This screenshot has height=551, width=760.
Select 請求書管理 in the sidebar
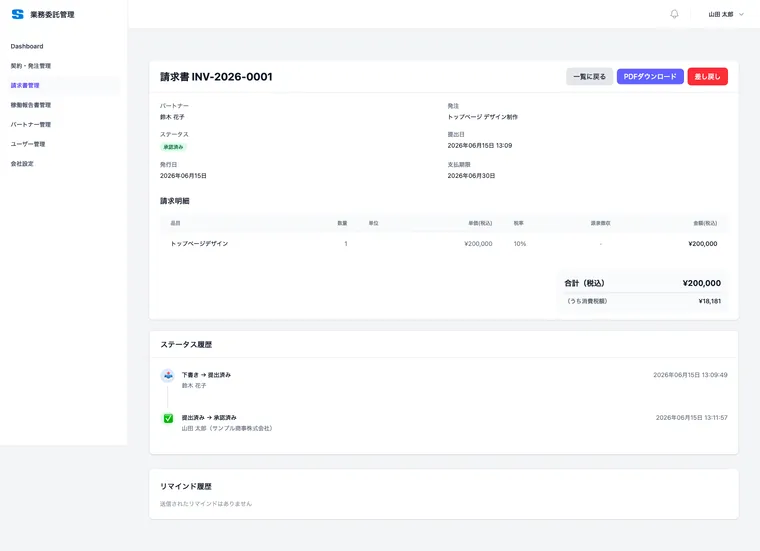tap(25, 85)
